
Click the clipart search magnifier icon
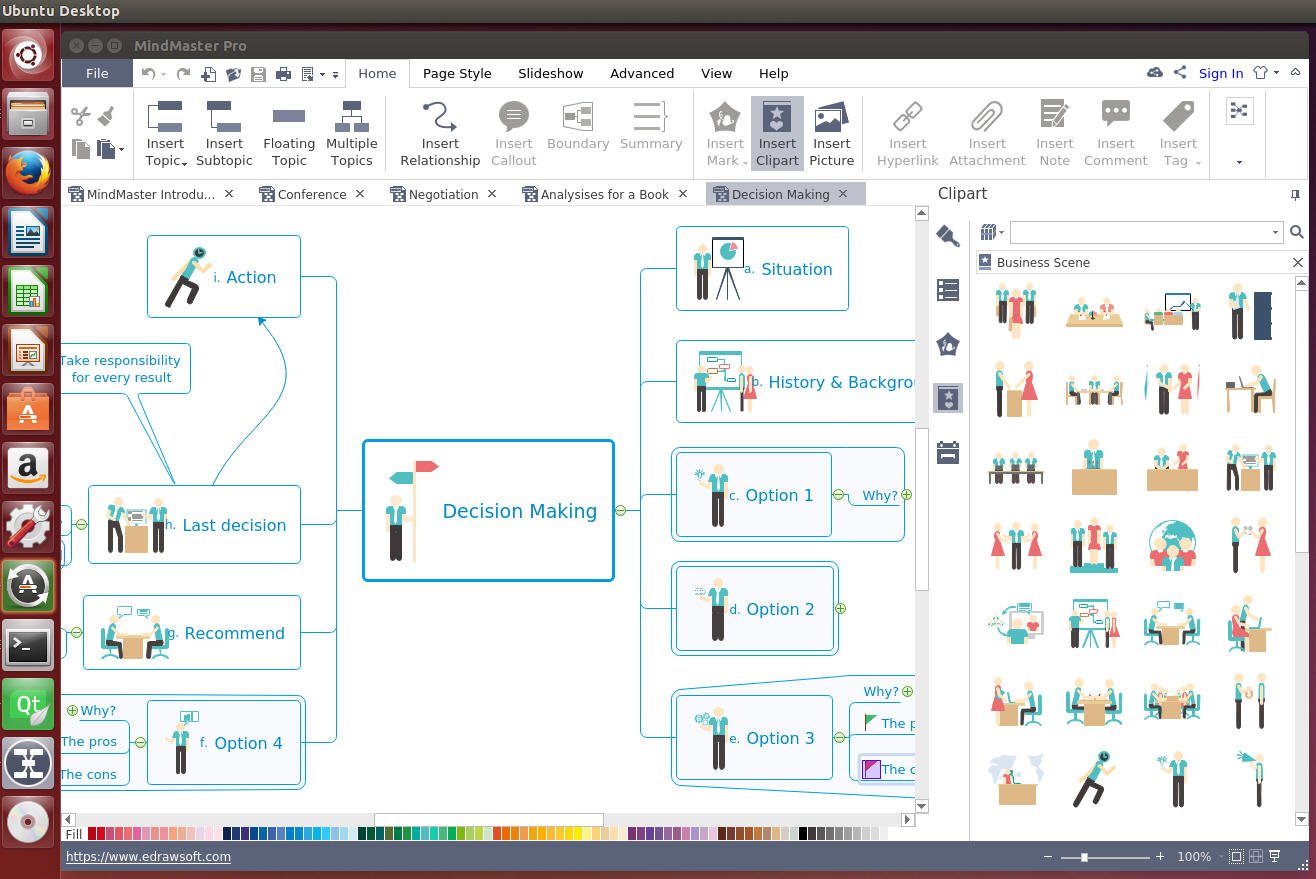tap(1296, 232)
